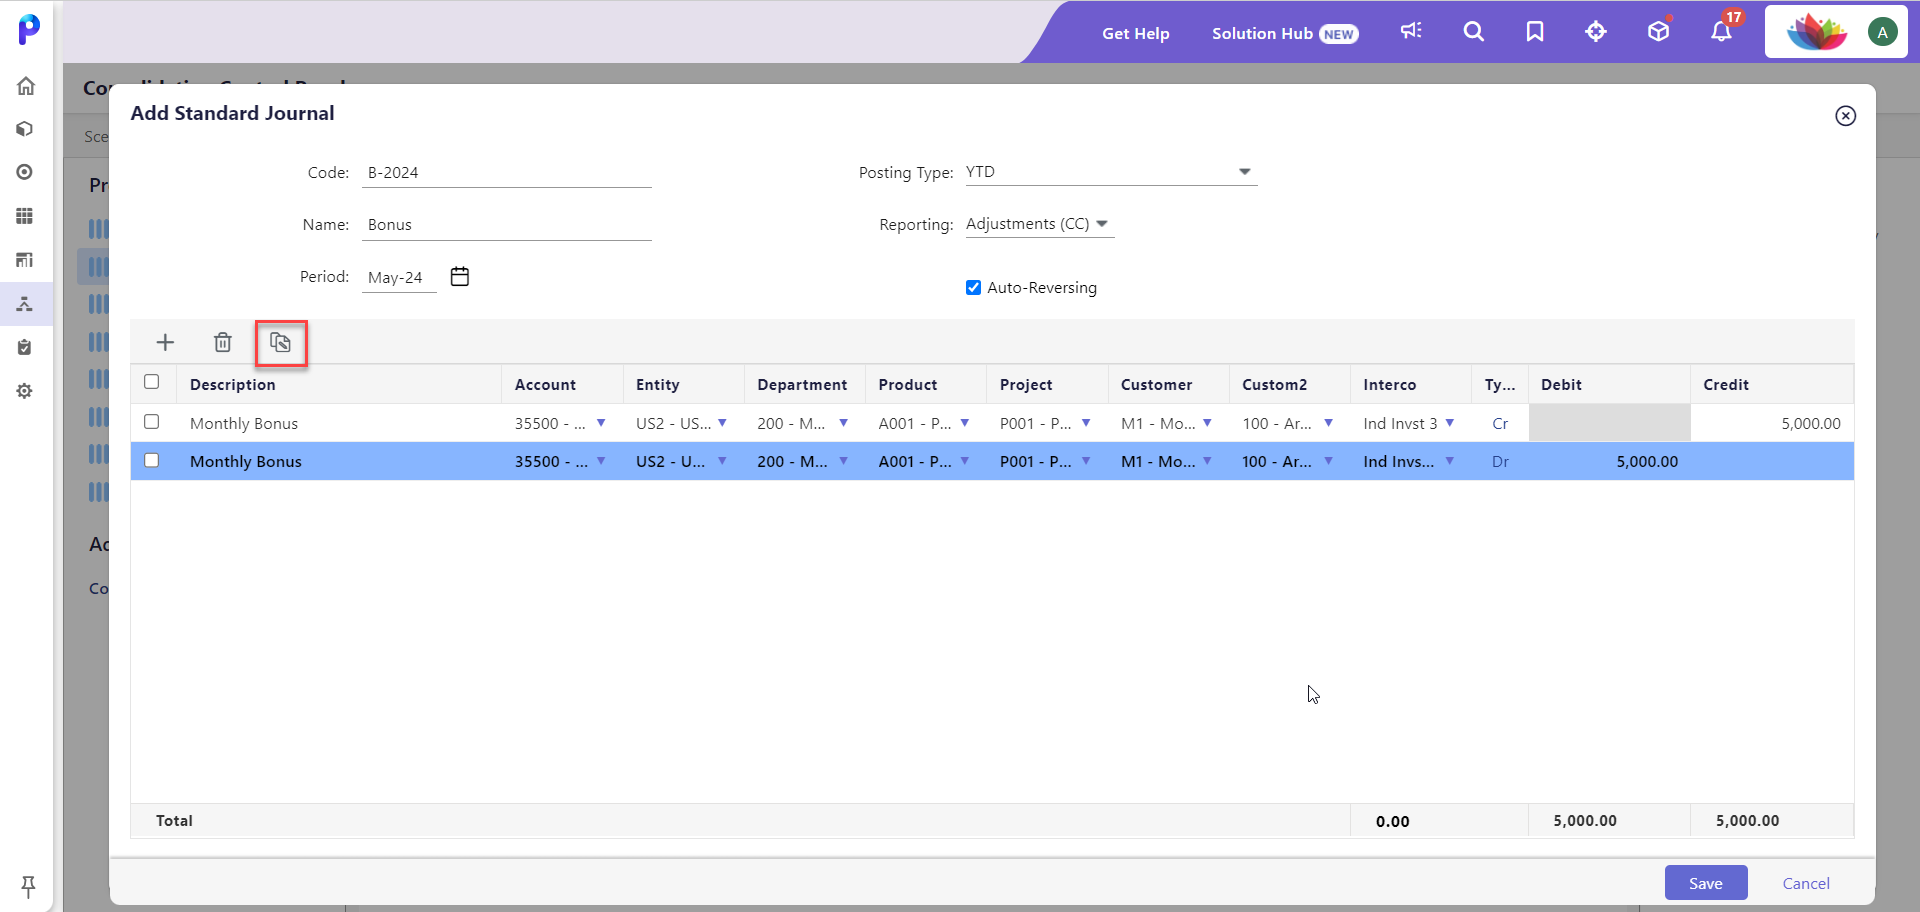Open Department dropdown in Cr row
Image resolution: width=1920 pixels, height=912 pixels.
843,423
